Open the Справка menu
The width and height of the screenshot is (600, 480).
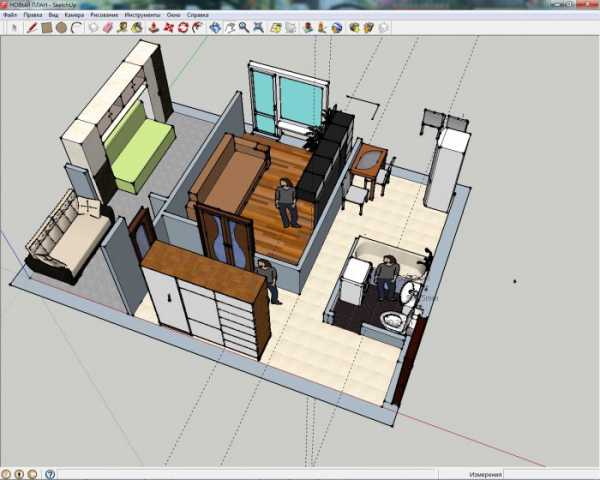pos(197,16)
